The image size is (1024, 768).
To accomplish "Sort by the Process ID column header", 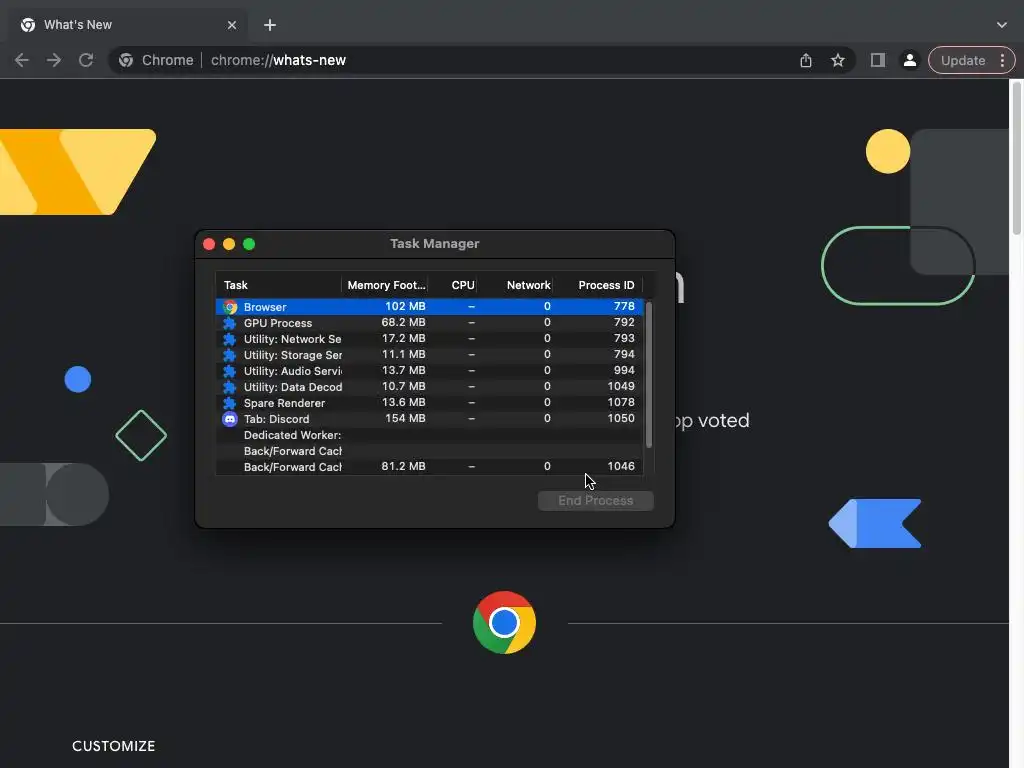I will [598, 285].
